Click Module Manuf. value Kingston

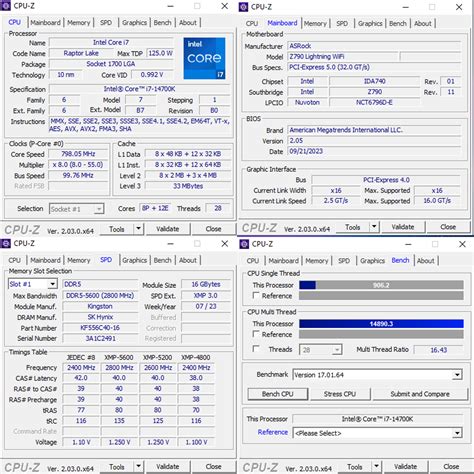100,306
